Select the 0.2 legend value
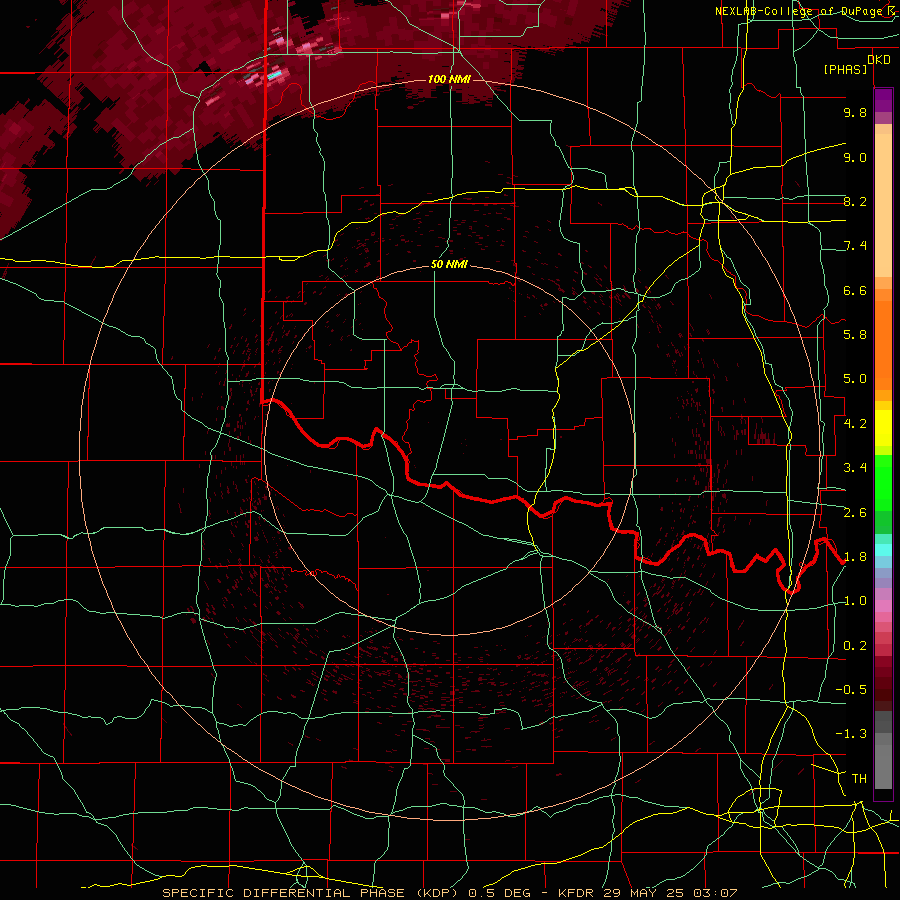This screenshot has height=900, width=900. coord(855,646)
